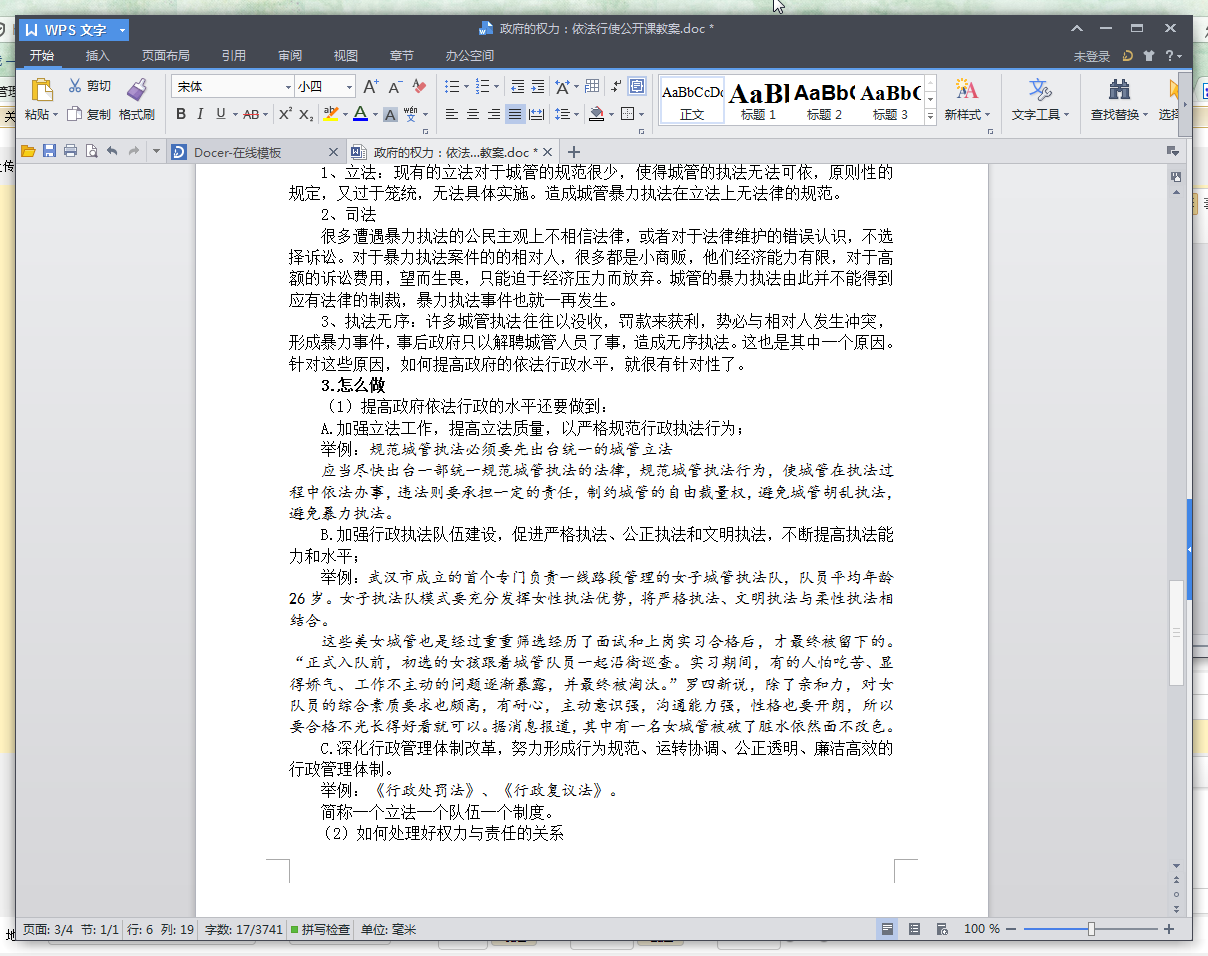This screenshot has height=956, width=1208.
Task: Center align the text
Action: (473, 115)
